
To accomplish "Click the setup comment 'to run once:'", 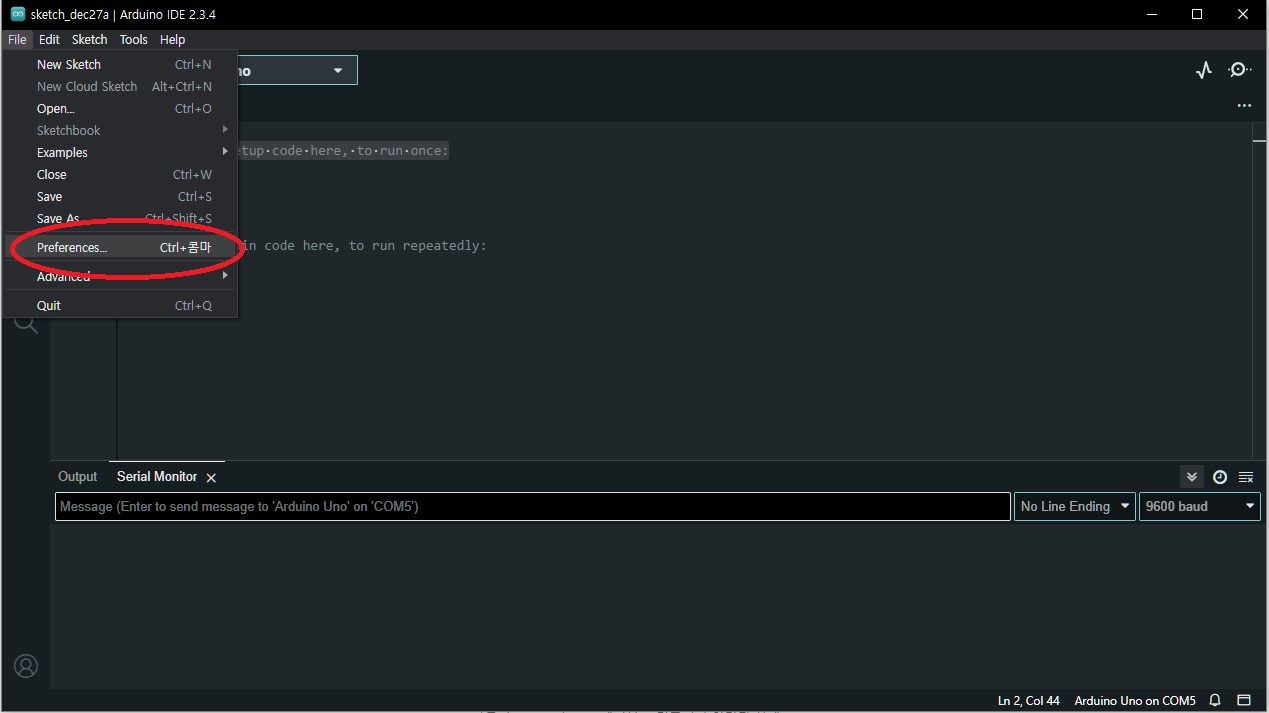I will [x=403, y=150].
